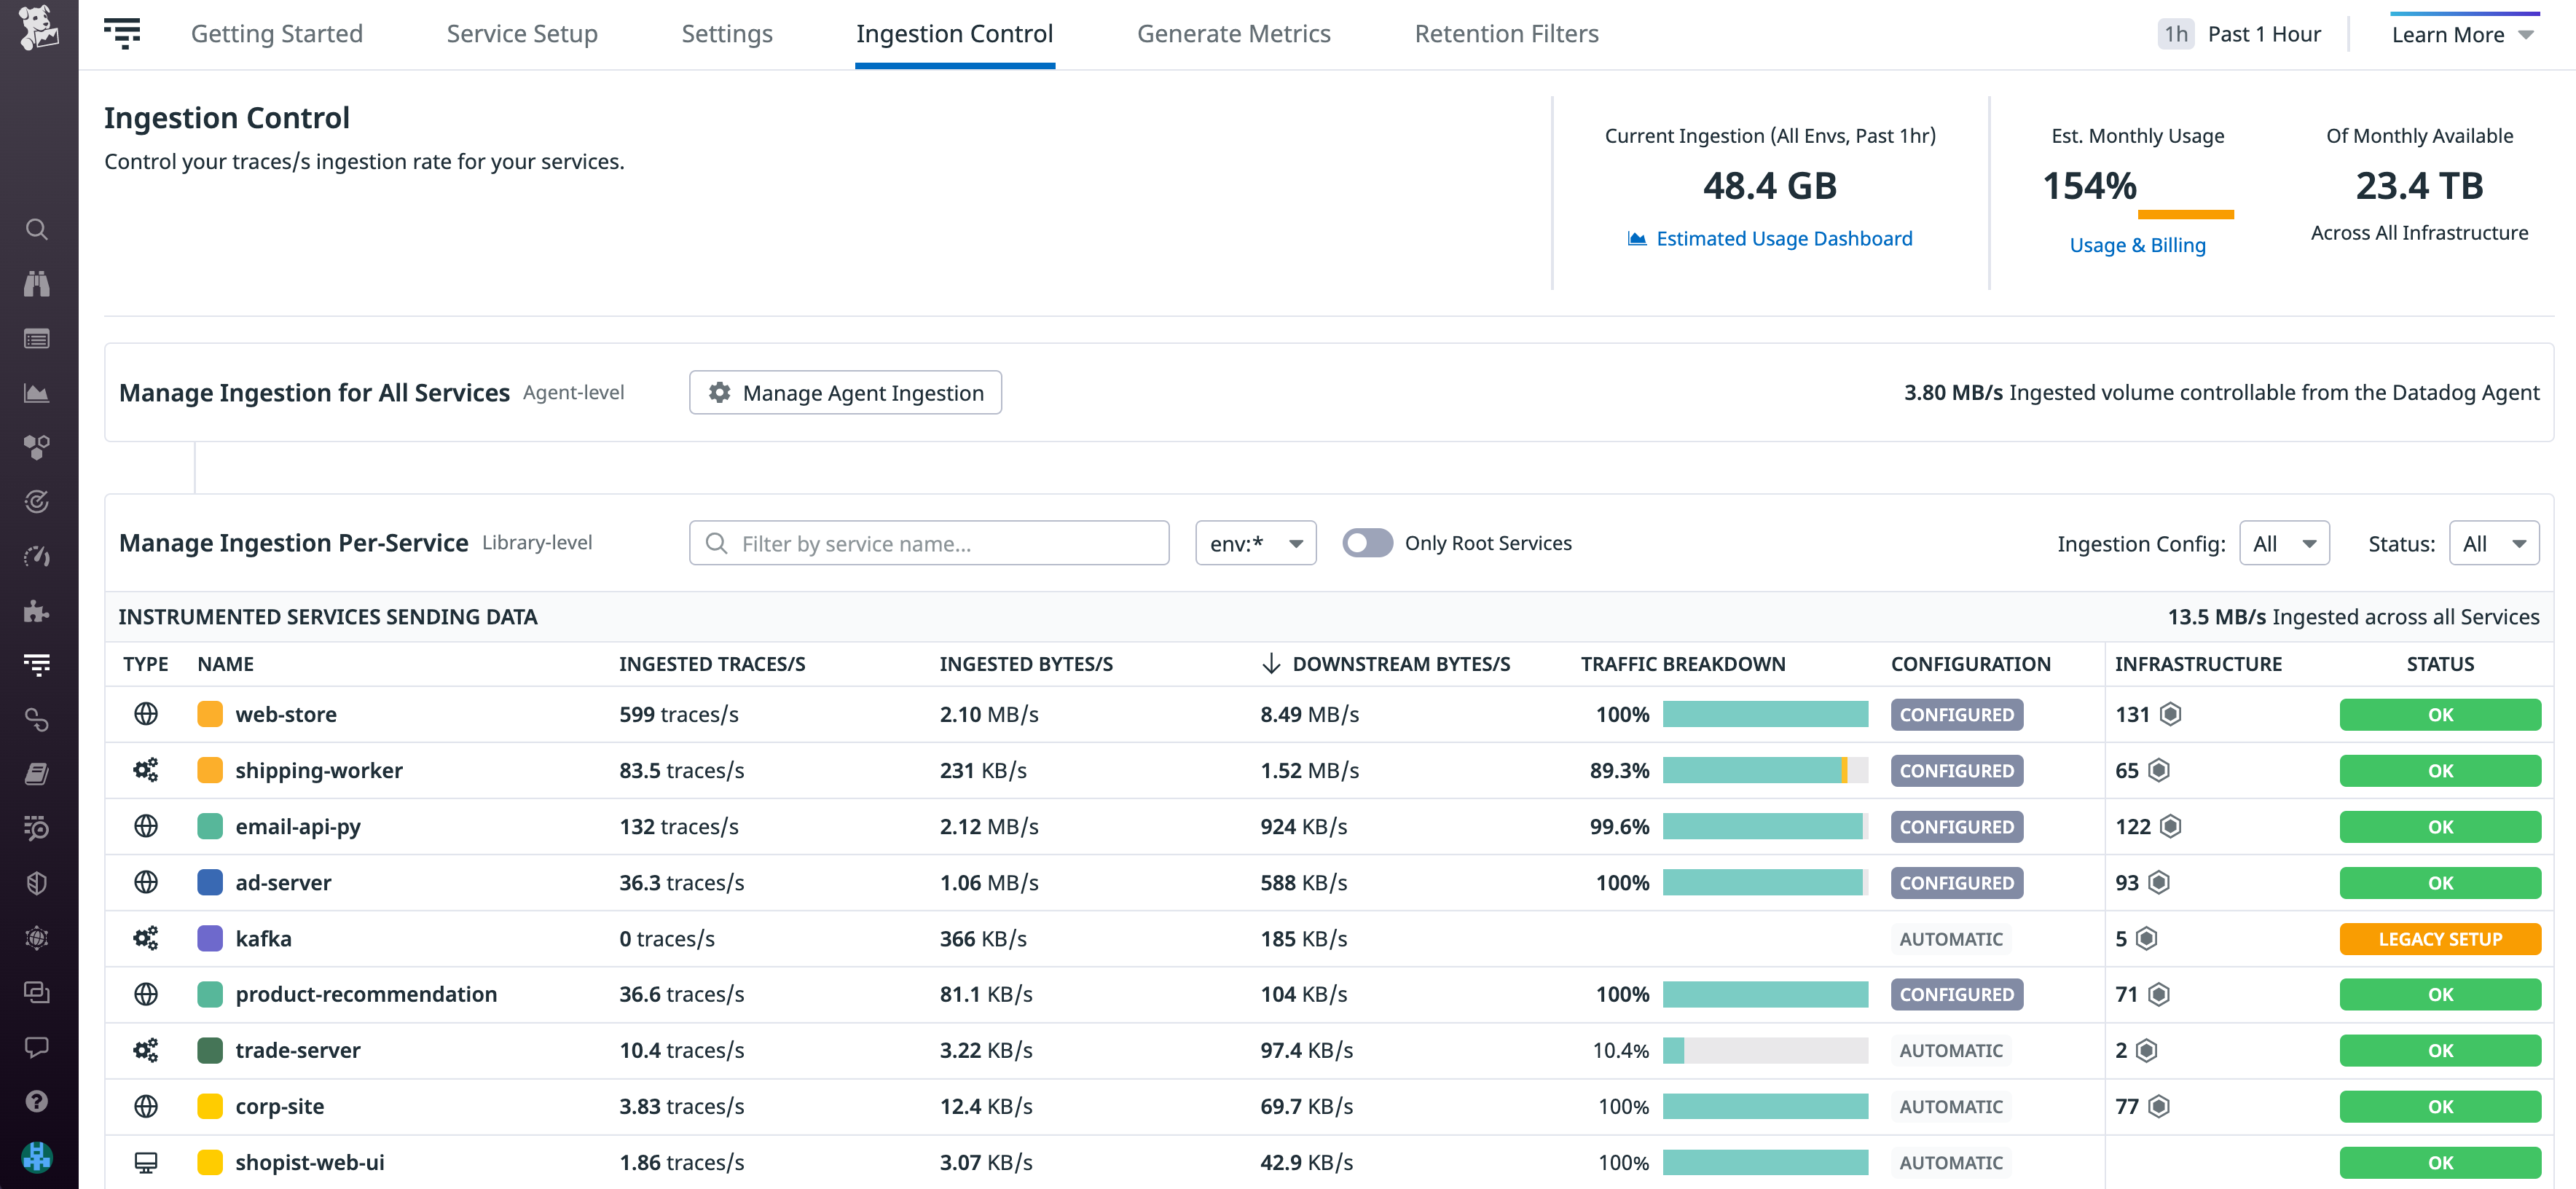Select the Watchdog binoculars icon

[37, 284]
